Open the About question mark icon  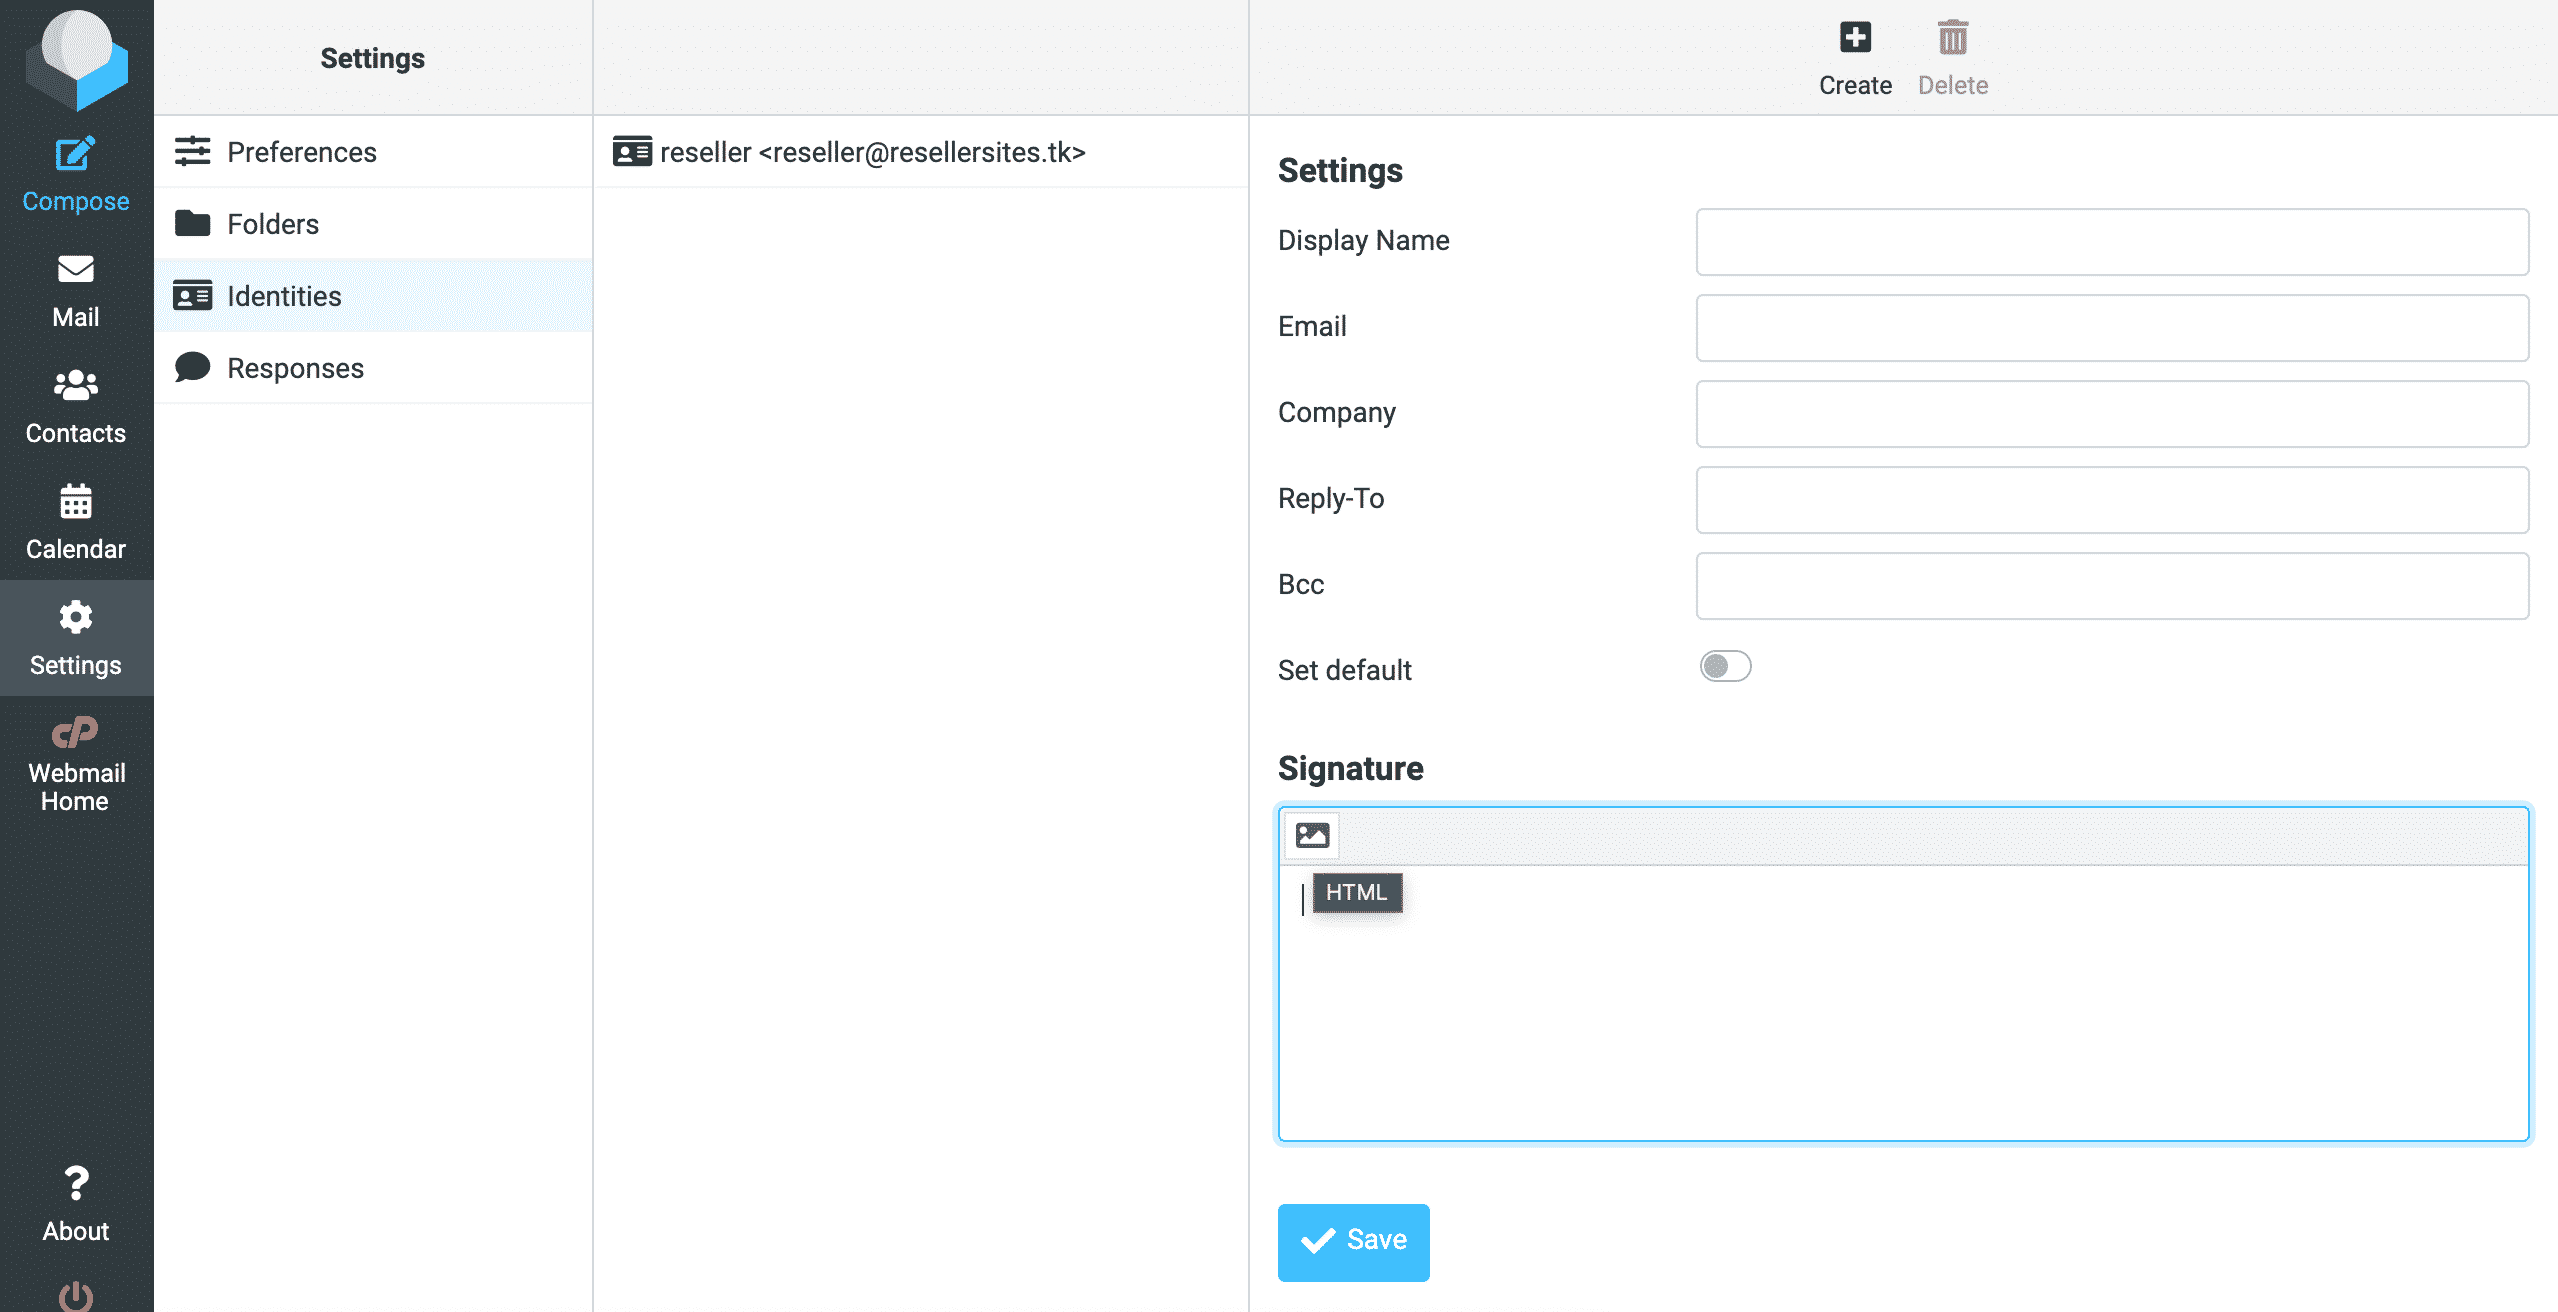pyautogui.click(x=76, y=1183)
